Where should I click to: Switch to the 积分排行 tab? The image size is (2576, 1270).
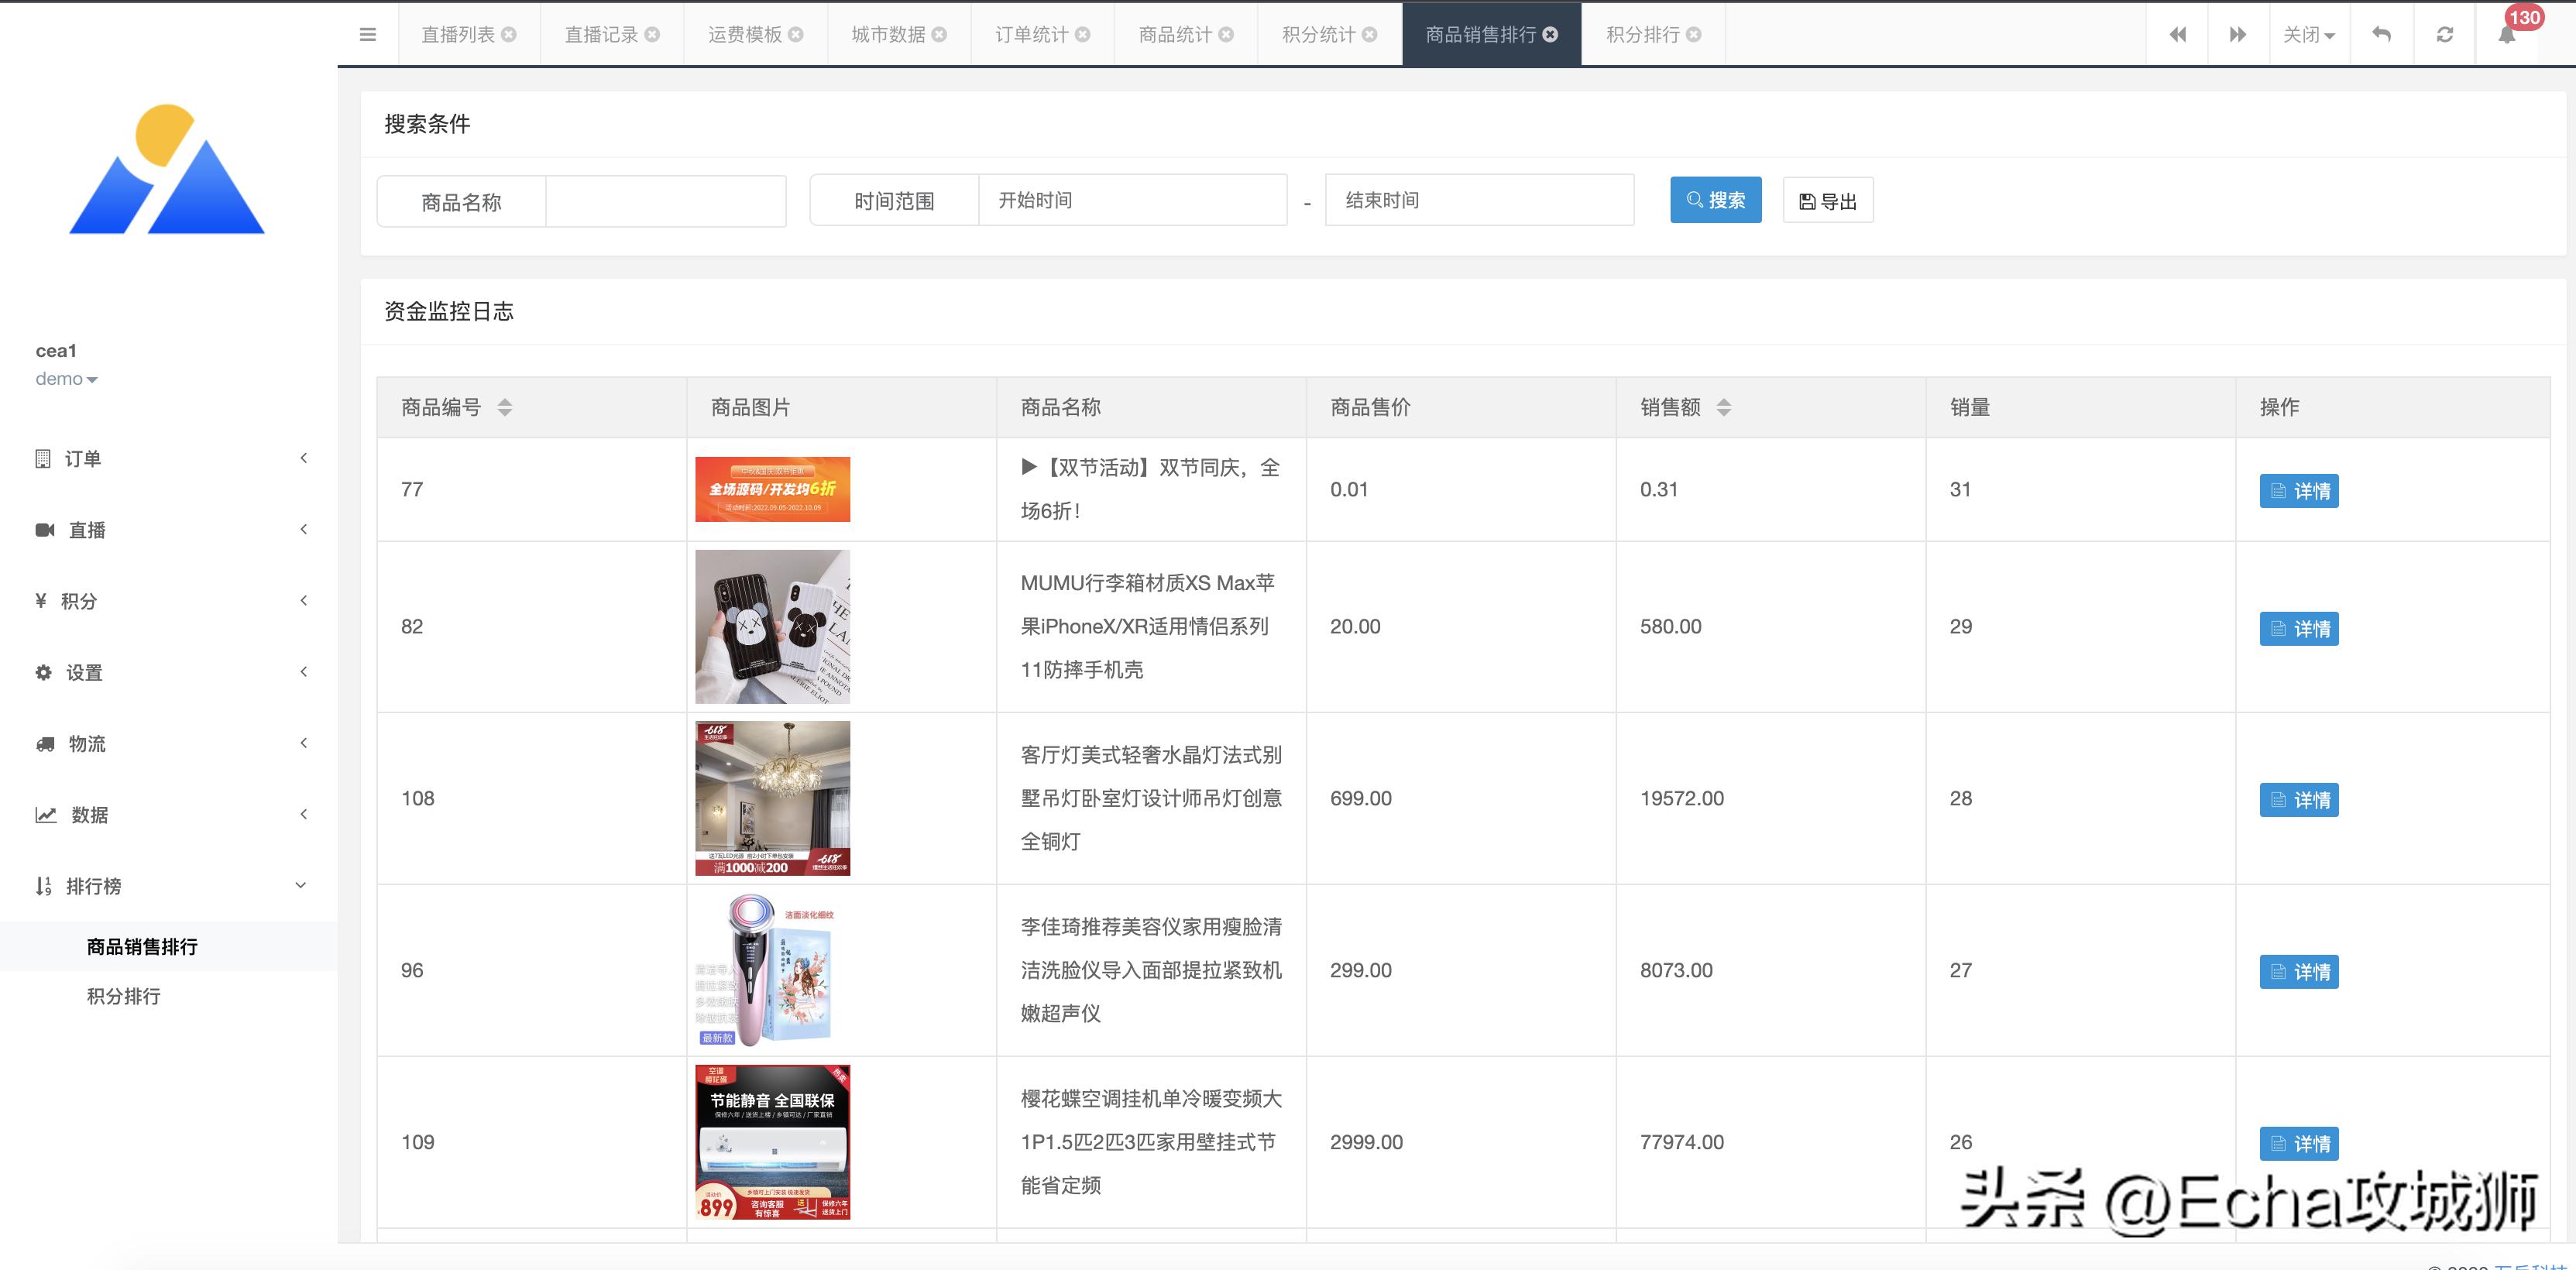click(x=1643, y=34)
